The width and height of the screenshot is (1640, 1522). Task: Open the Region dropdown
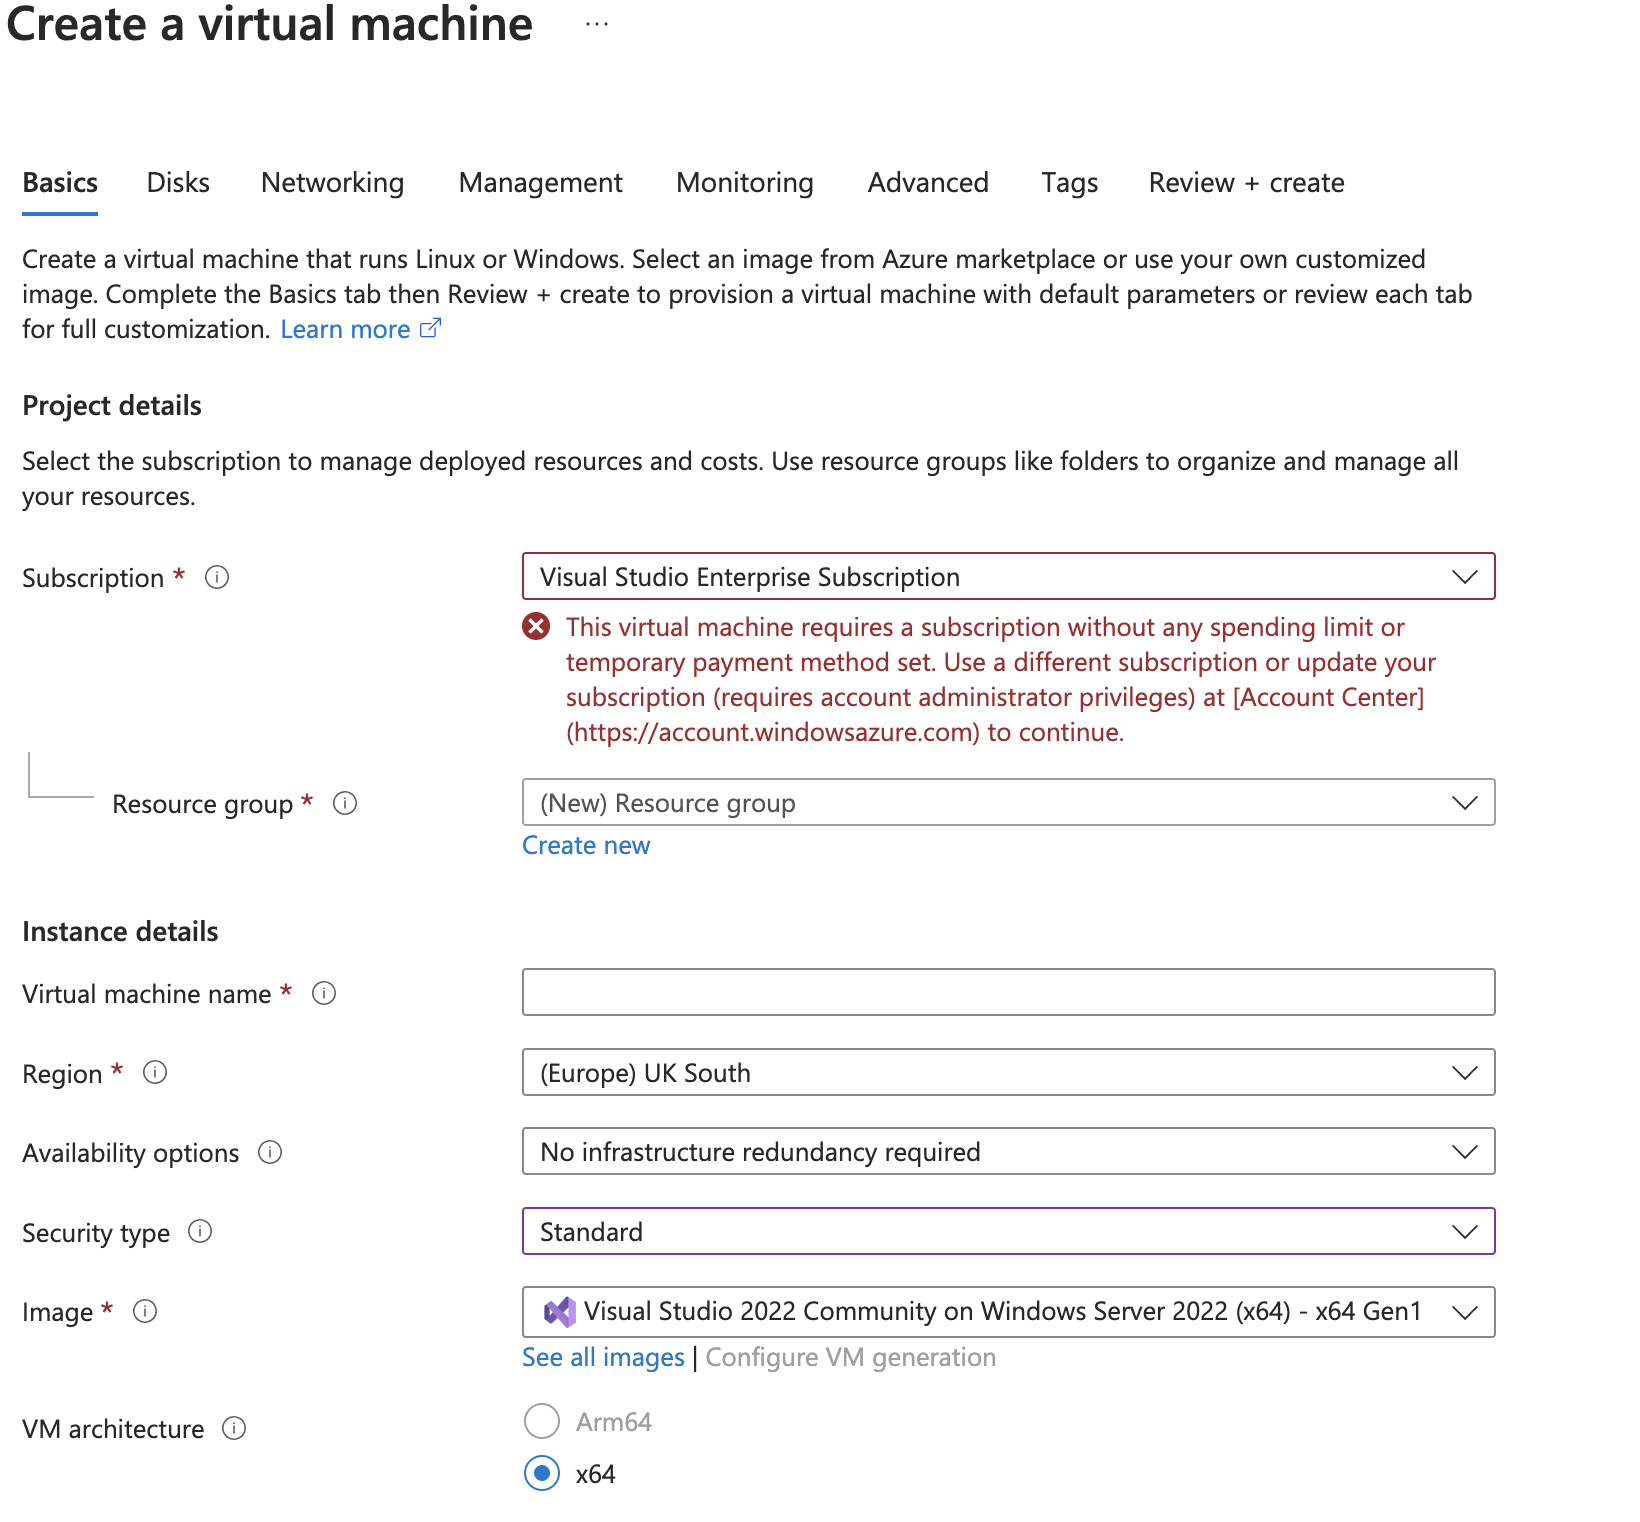click(1008, 1072)
